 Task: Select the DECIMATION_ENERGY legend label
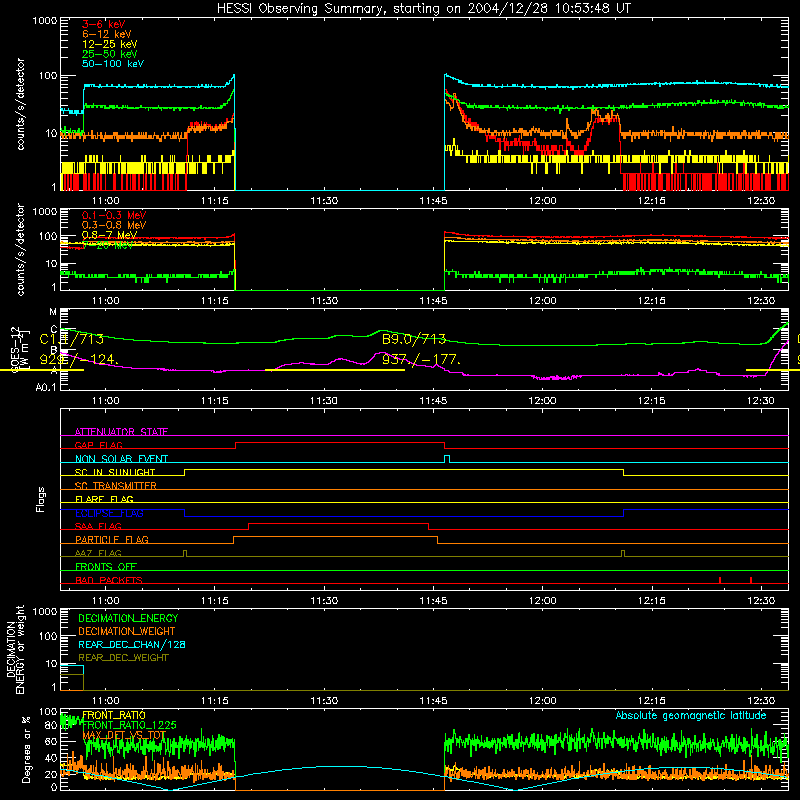pyautogui.click(x=128, y=618)
